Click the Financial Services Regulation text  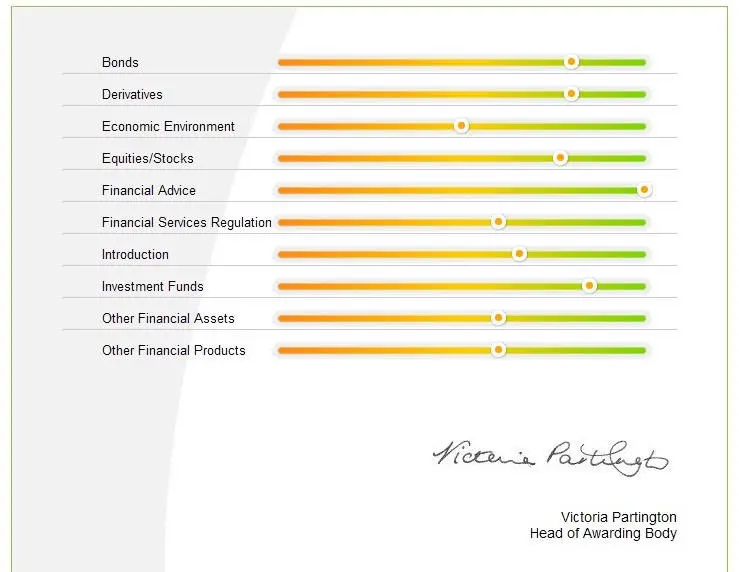click(187, 222)
